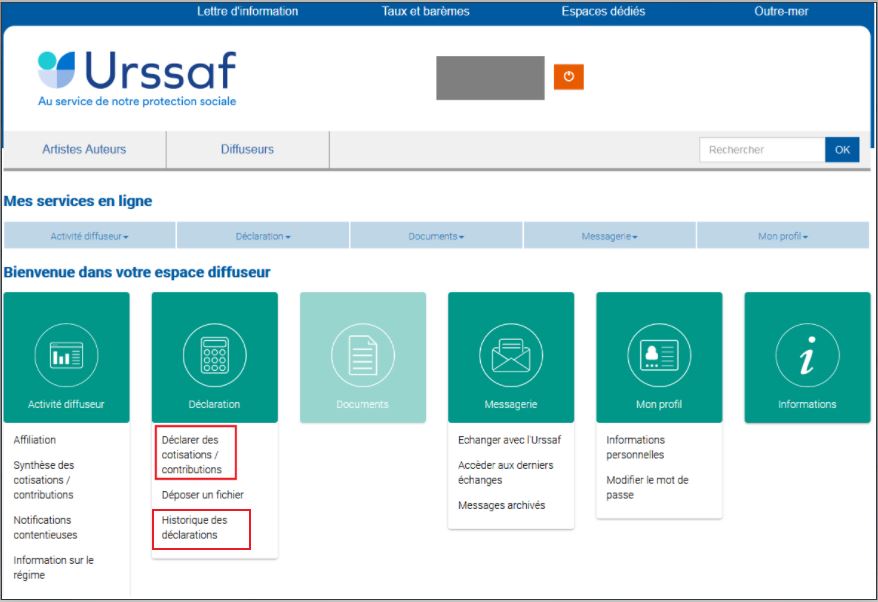Switch to the Diffuseurs tab
This screenshot has height=602, width=878.
247,150
